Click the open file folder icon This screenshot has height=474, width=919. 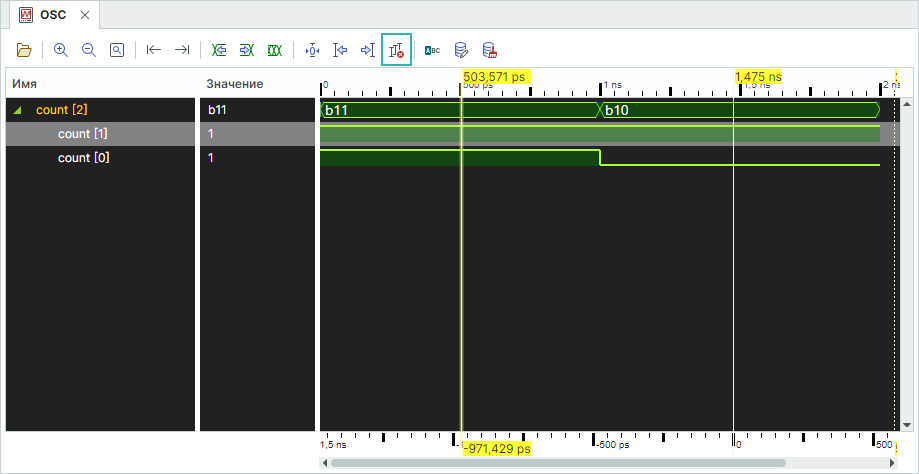click(25, 50)
